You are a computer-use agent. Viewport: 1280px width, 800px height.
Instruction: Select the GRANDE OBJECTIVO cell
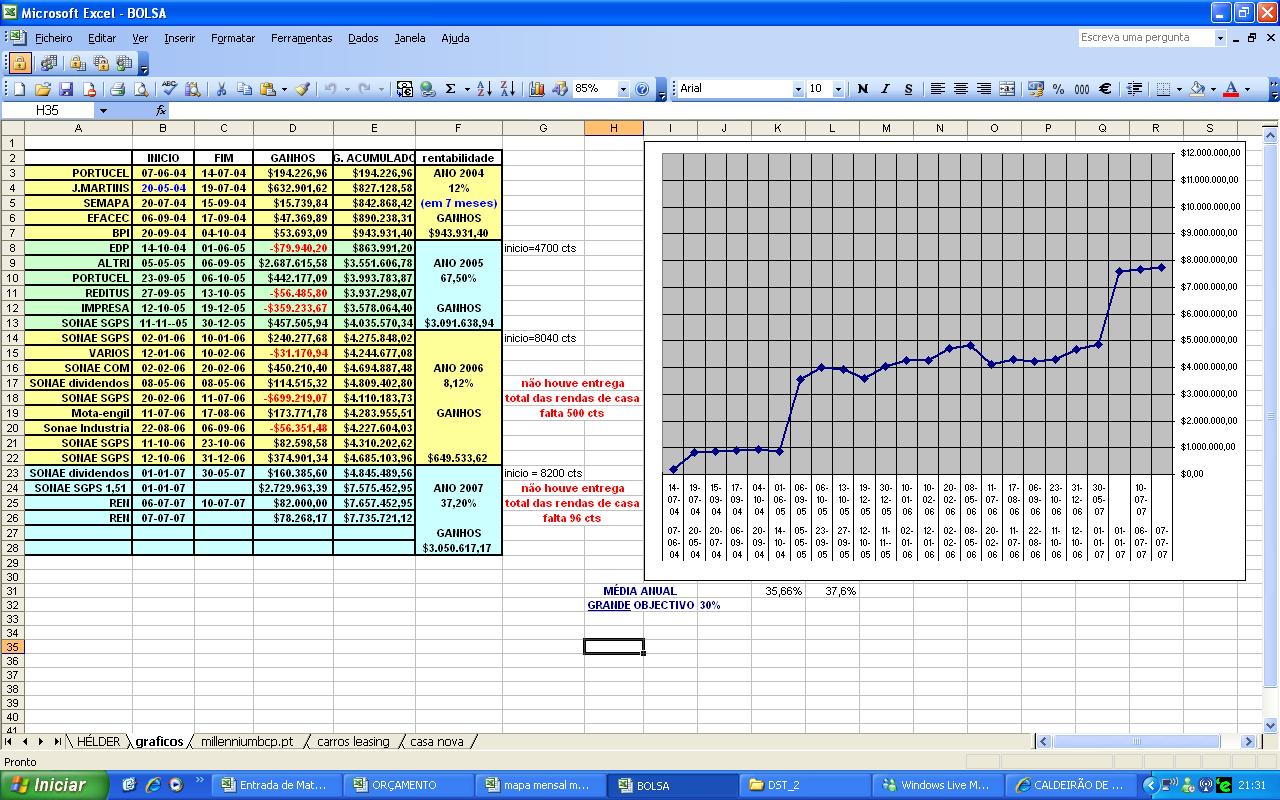[641, 605]
